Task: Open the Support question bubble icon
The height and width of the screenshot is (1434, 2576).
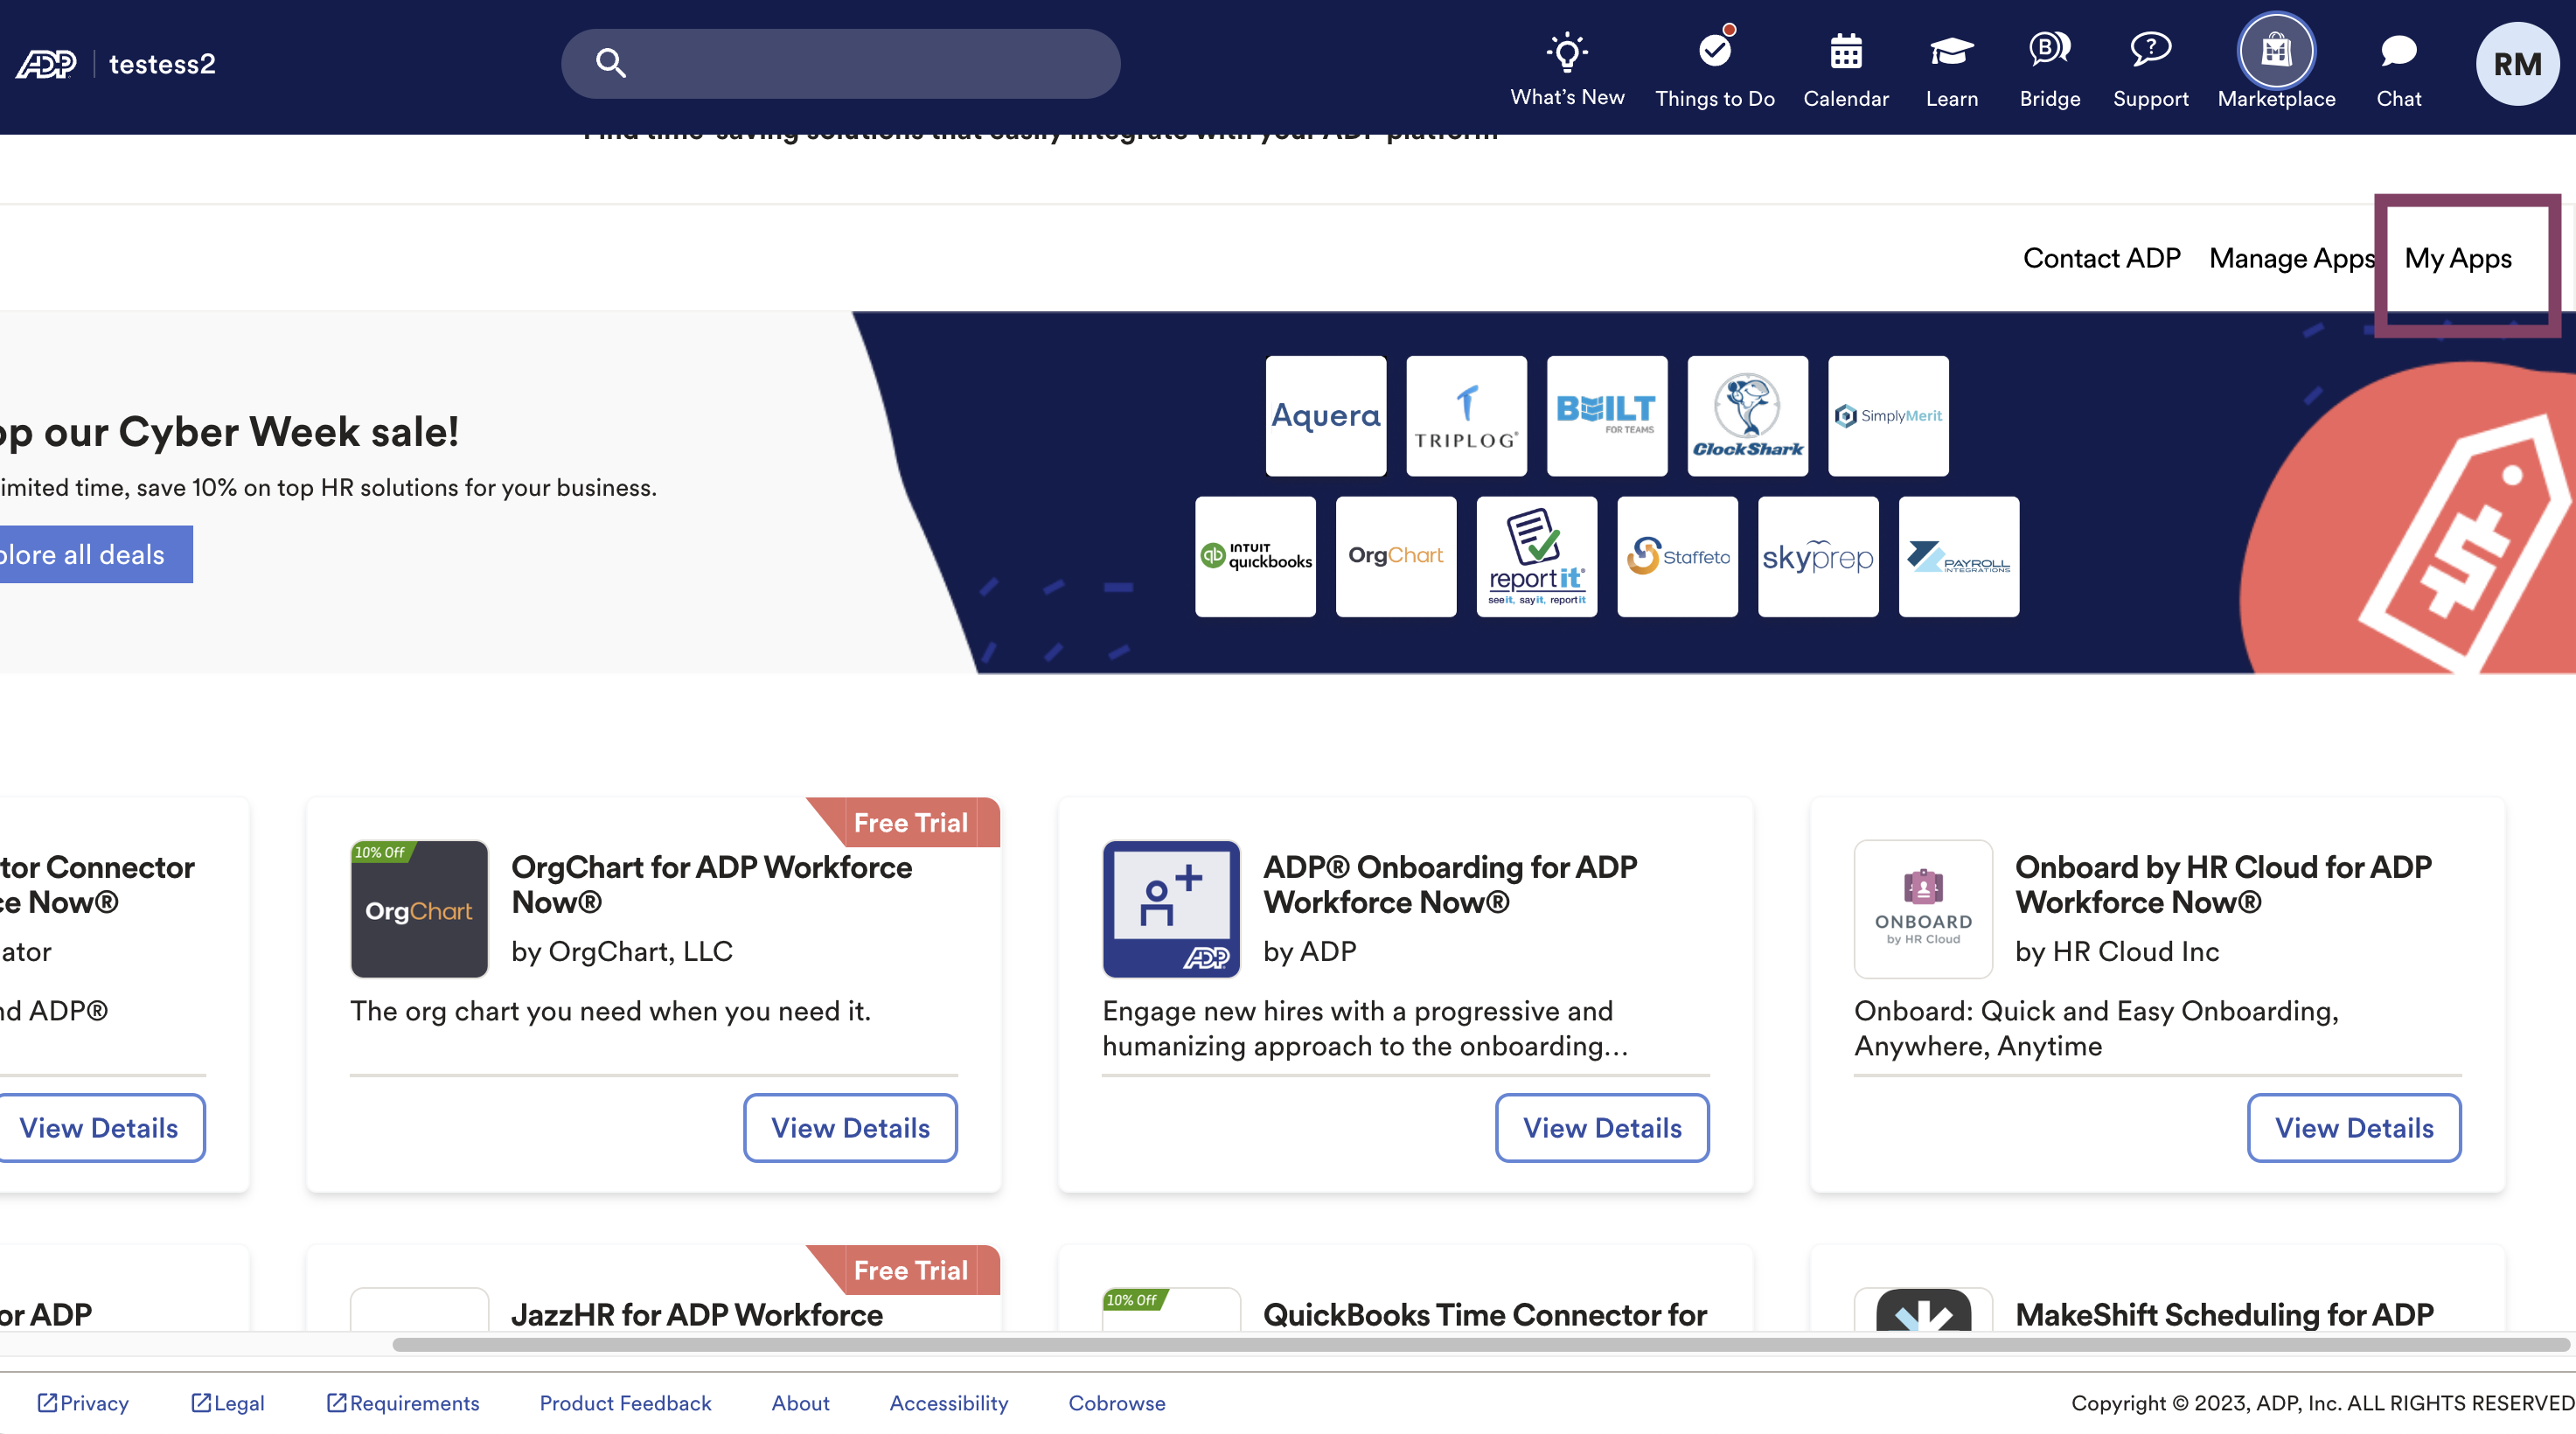Action: tap(2150, 48)
